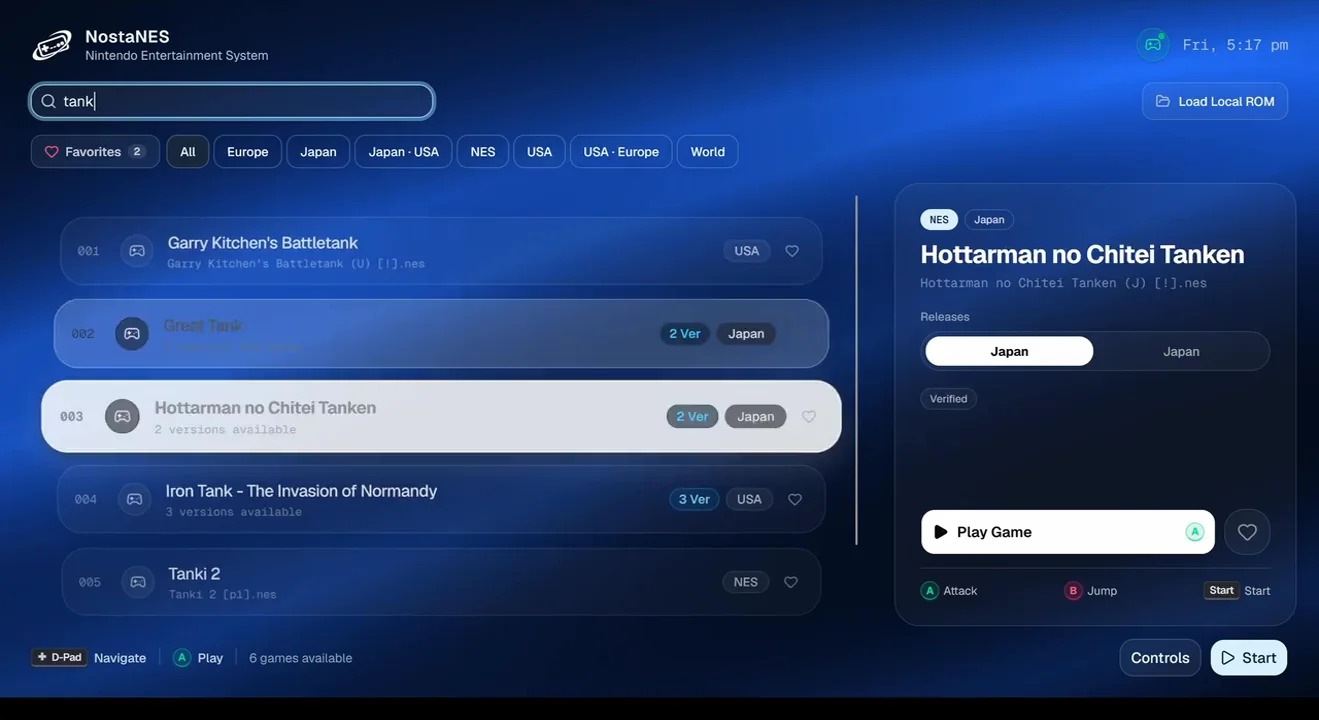The height and width of the screenshot is (720, 1319).
Task: Click gamepad icon on Great Tank row
Action: click(x=132, y=333)
